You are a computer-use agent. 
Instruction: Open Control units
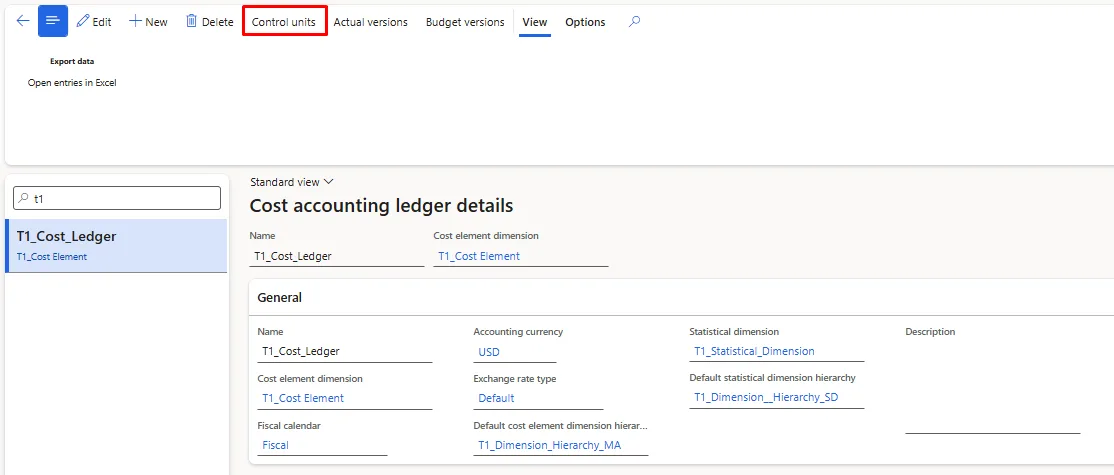[284, 22]
